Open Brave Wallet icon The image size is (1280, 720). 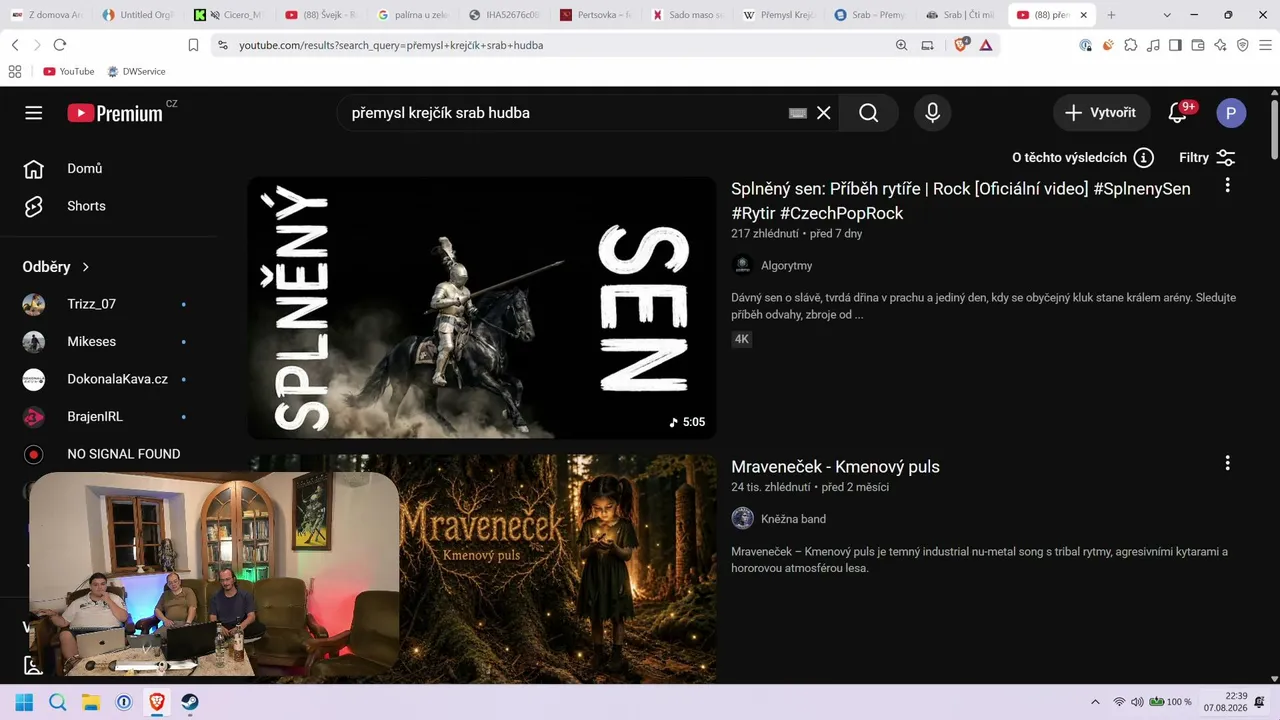[1198, 45]
